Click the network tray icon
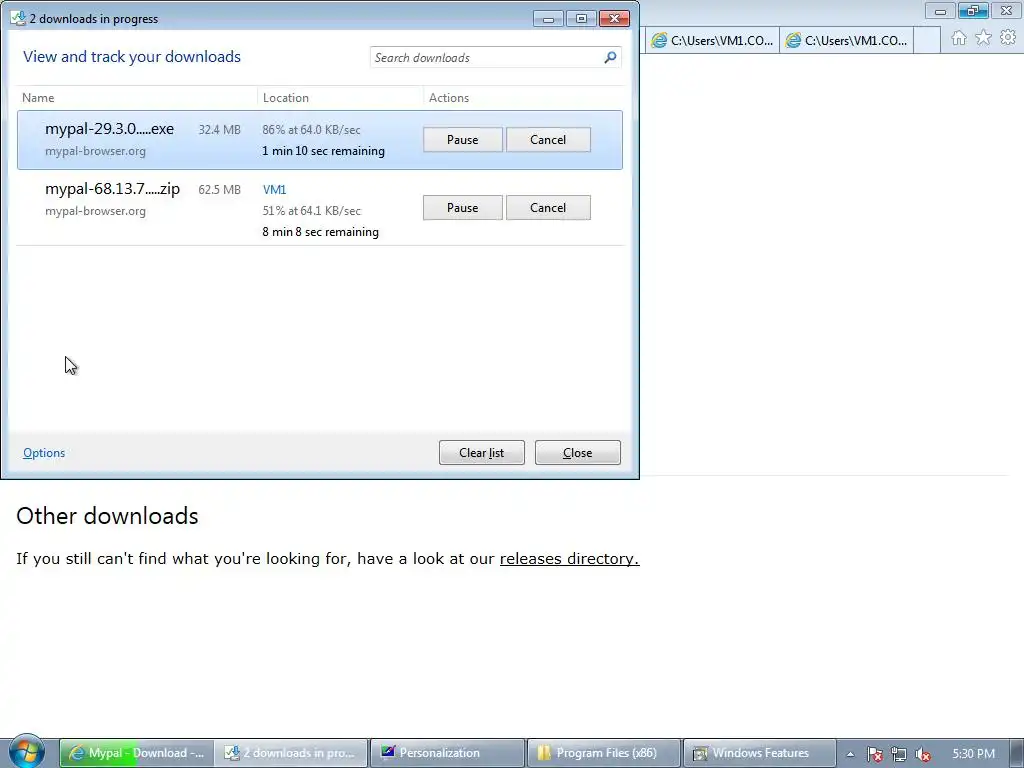This screenshot has width=1024, height=768. 899,754
